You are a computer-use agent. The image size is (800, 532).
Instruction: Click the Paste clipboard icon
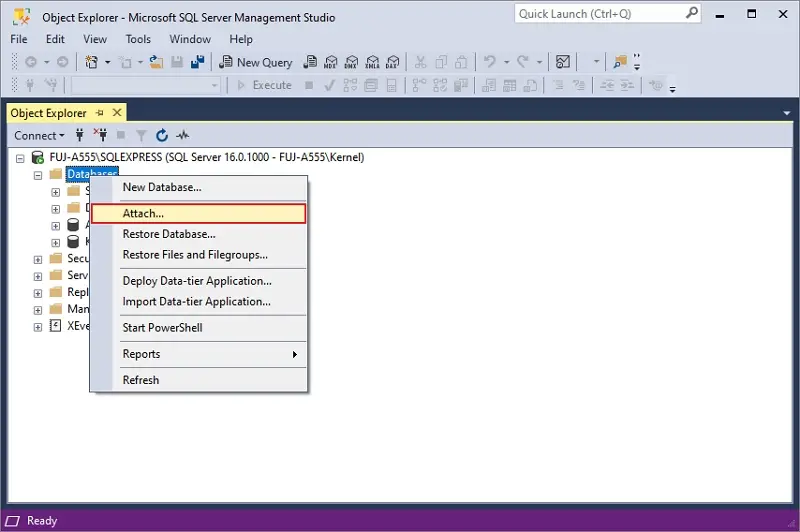pos(461,62)
